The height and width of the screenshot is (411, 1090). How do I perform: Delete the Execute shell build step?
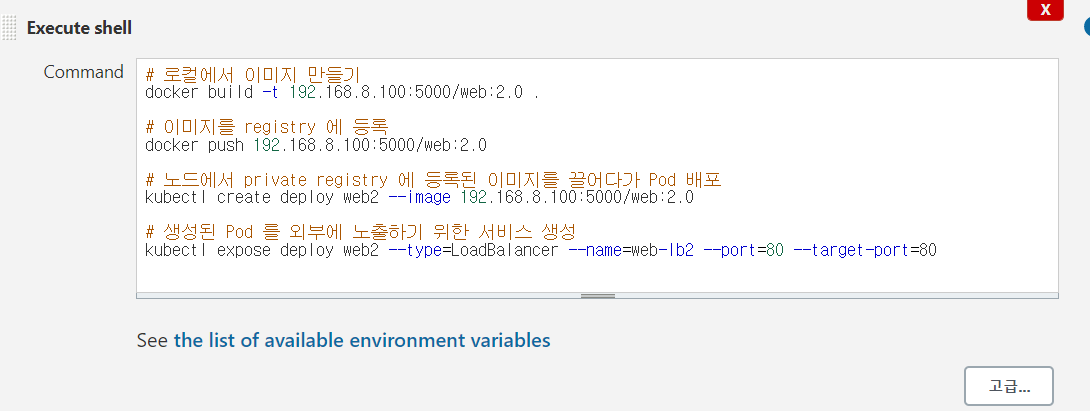(1045, 11)
